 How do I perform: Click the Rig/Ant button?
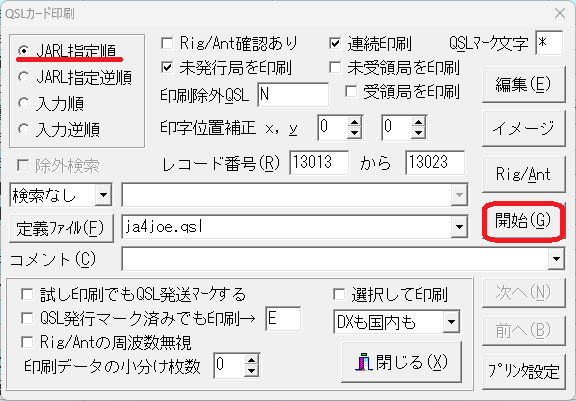click(523, 174)
